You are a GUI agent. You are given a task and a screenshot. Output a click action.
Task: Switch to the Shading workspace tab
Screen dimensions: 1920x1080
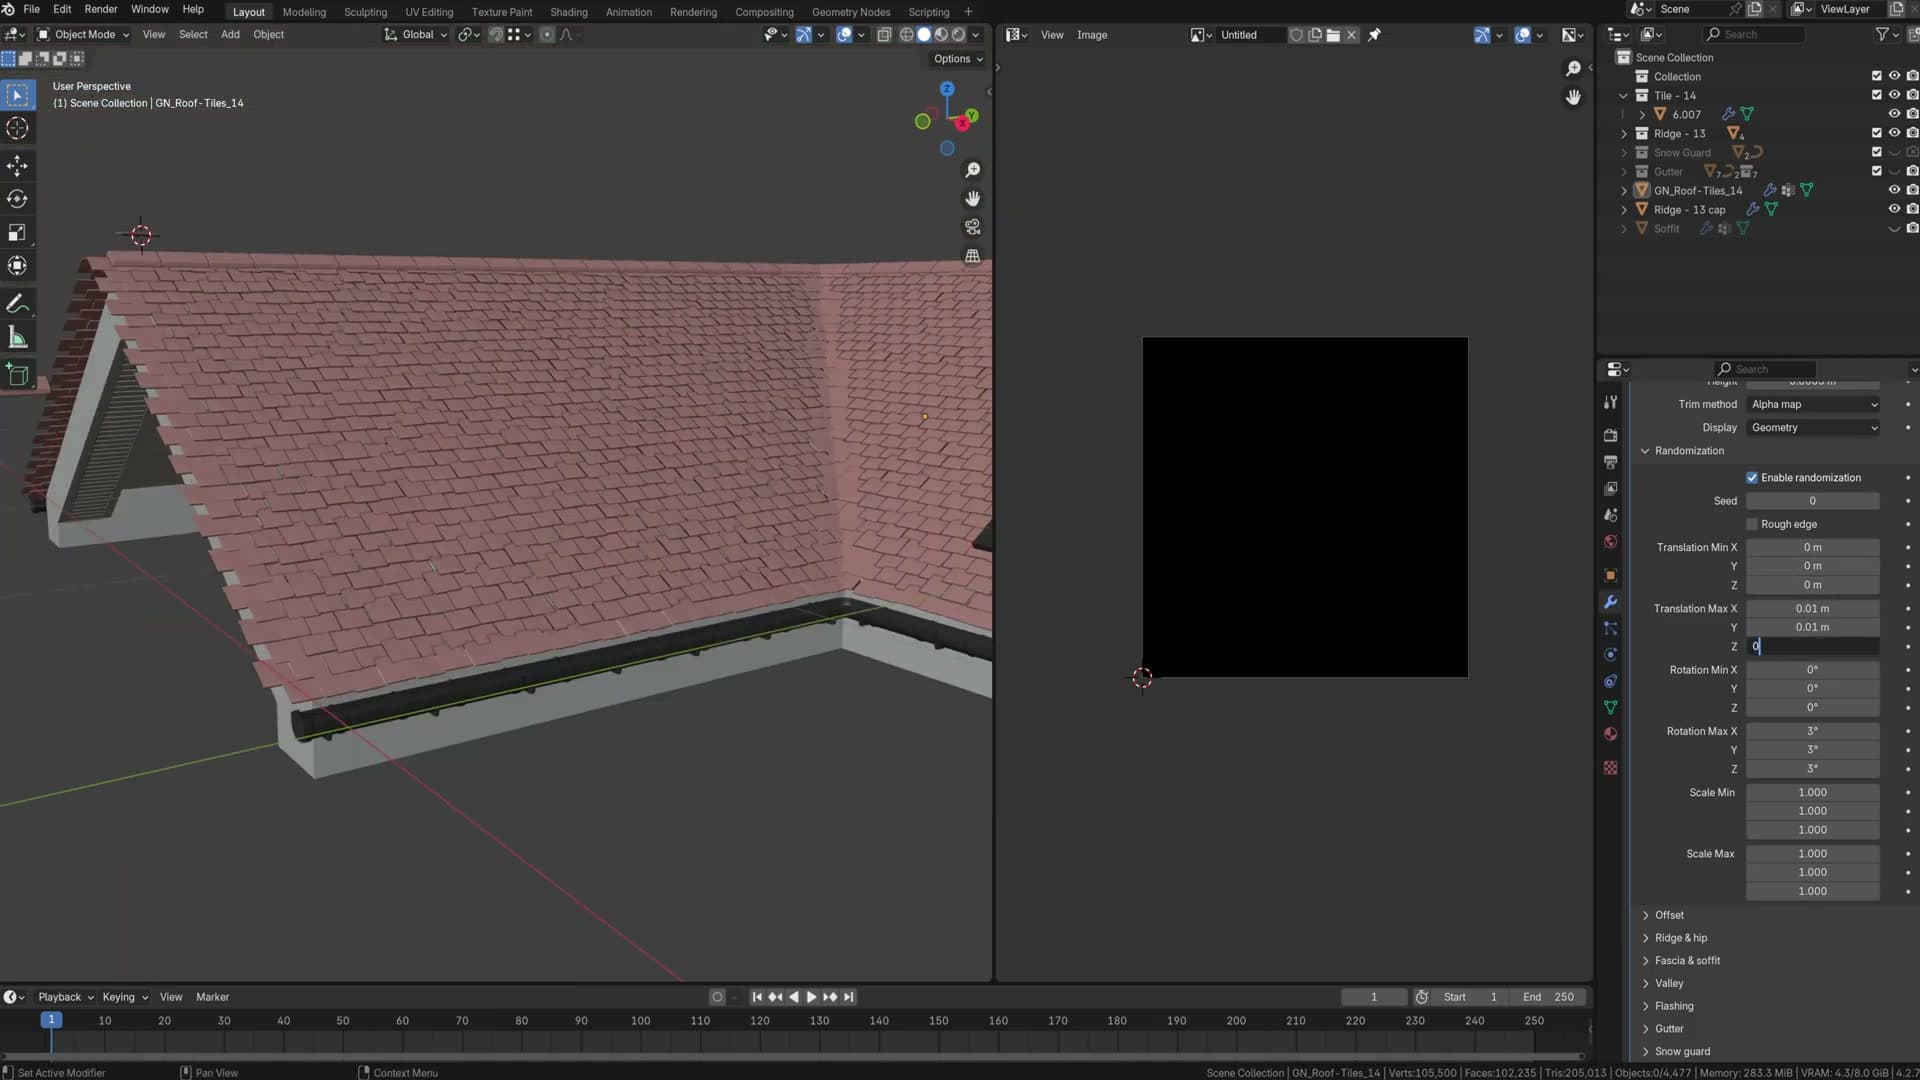(569, 12)
